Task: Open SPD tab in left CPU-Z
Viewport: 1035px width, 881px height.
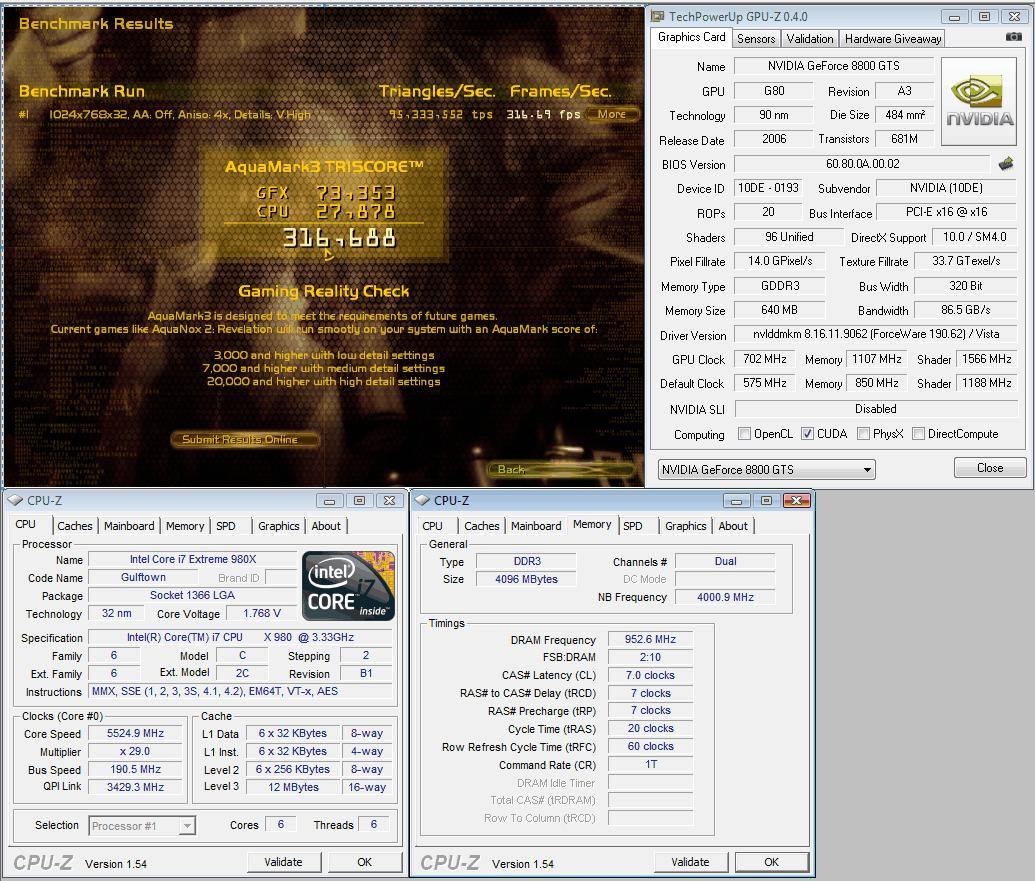Action: 226,526
